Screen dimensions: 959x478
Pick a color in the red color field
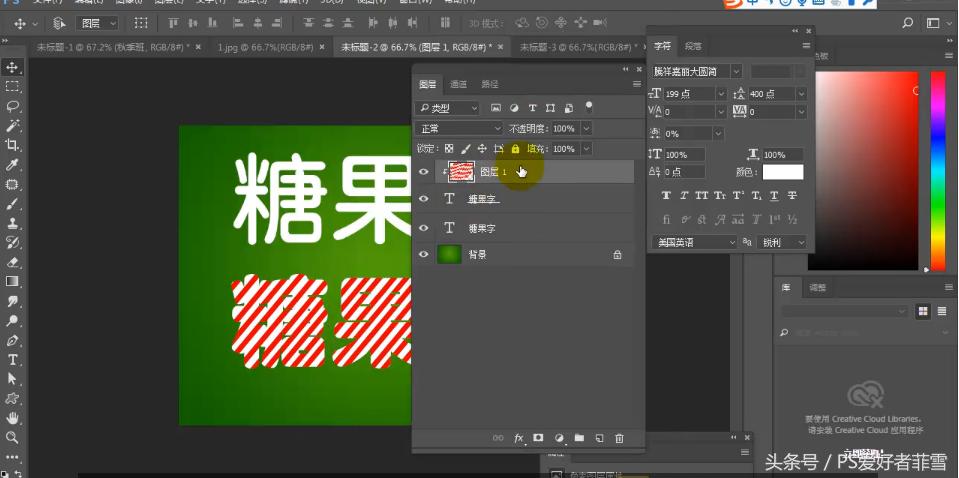click(863, 171)
